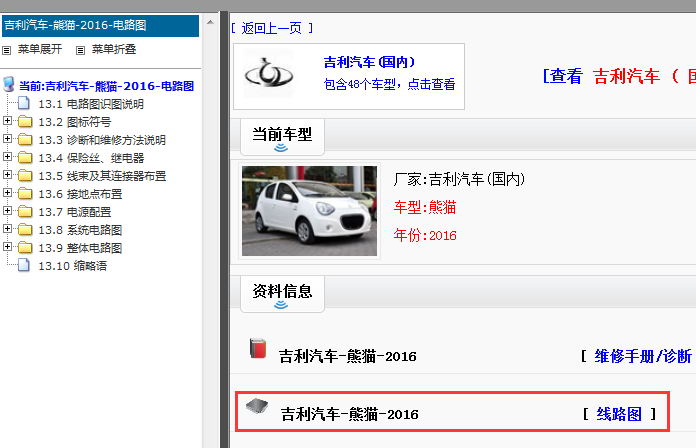Click the 菜单折叠 collapse-all icon
Image resolution: width=696 pixels, height=448 pixels.
point(80,50)
